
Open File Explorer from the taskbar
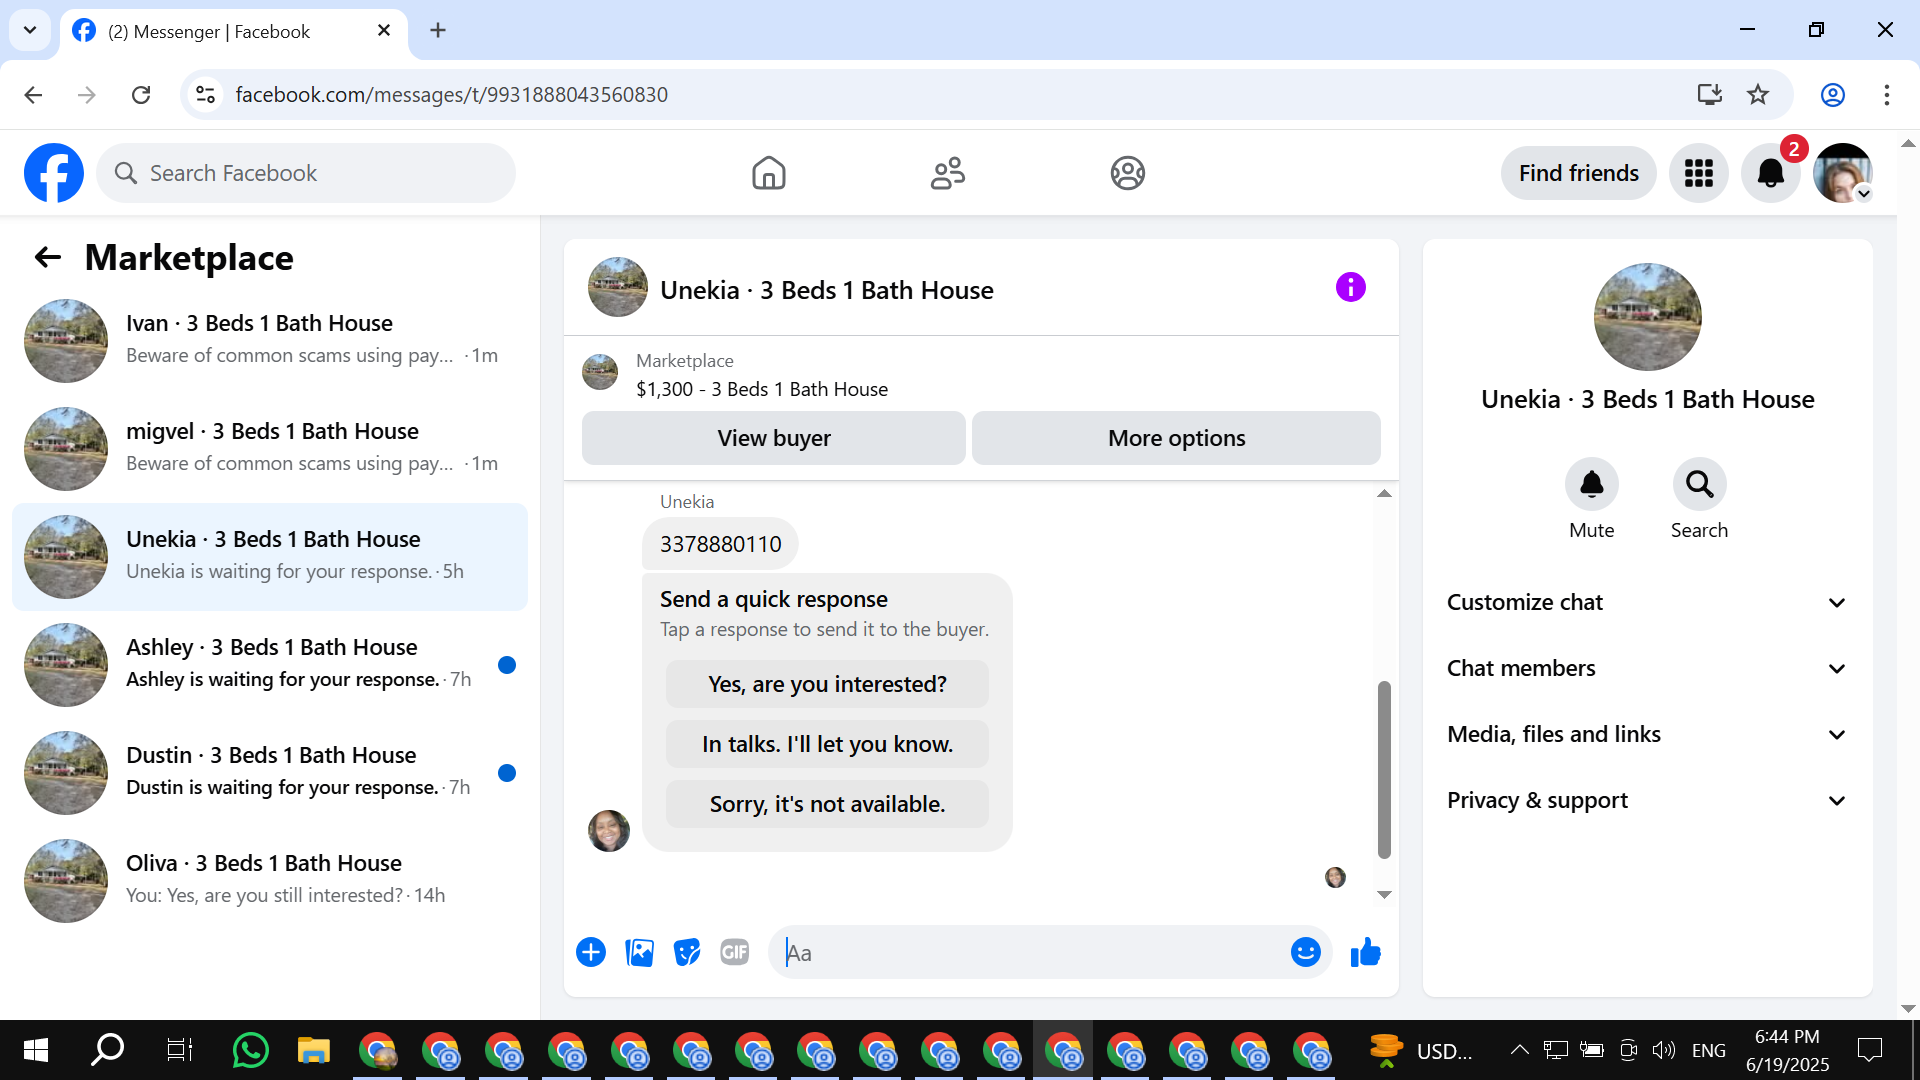(x=313, y=1050)
